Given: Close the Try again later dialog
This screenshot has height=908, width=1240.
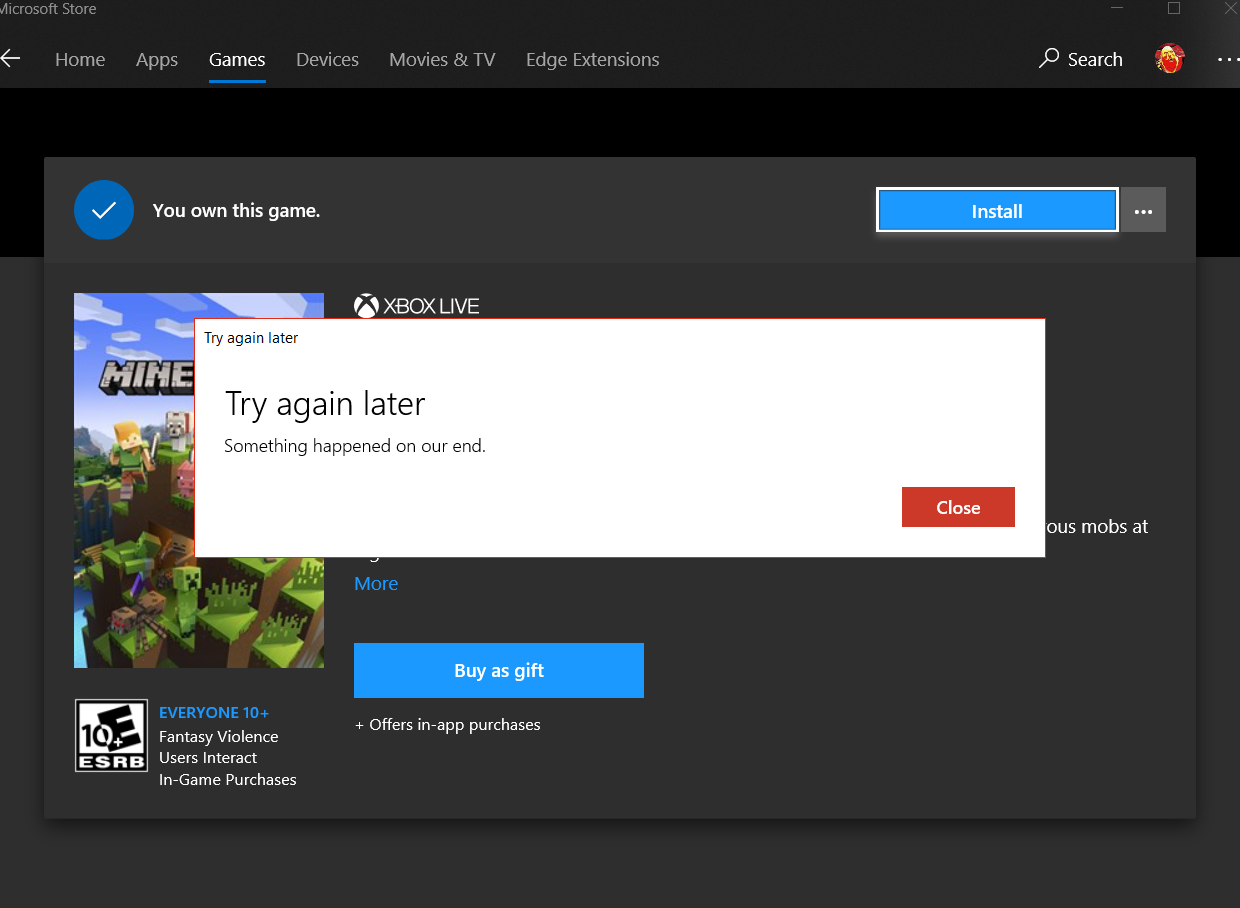Looking at the screenshot, I should (x=958, y=507).
